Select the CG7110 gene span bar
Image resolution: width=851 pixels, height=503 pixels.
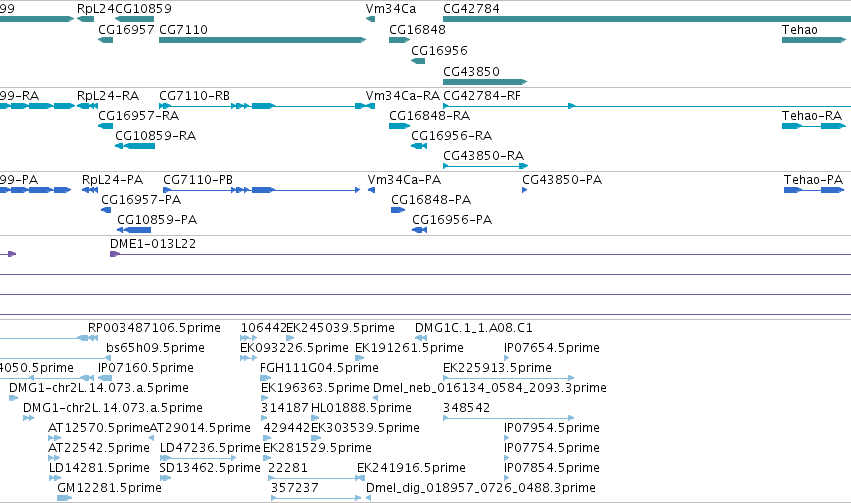(x=262, y=40)
